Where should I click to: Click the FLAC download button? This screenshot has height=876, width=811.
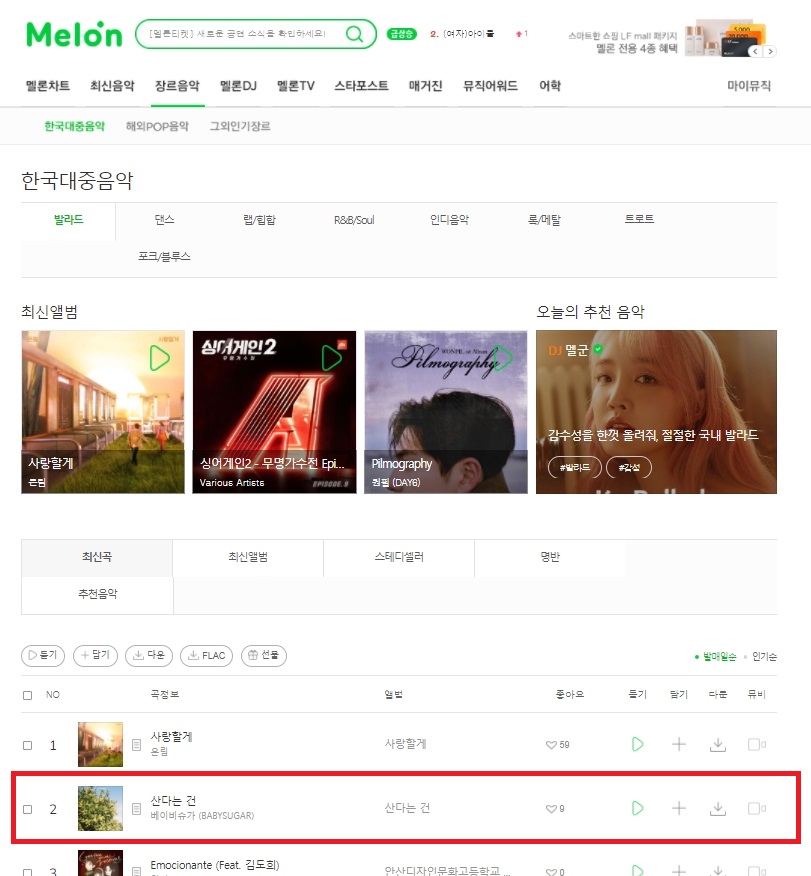[207, 655]
